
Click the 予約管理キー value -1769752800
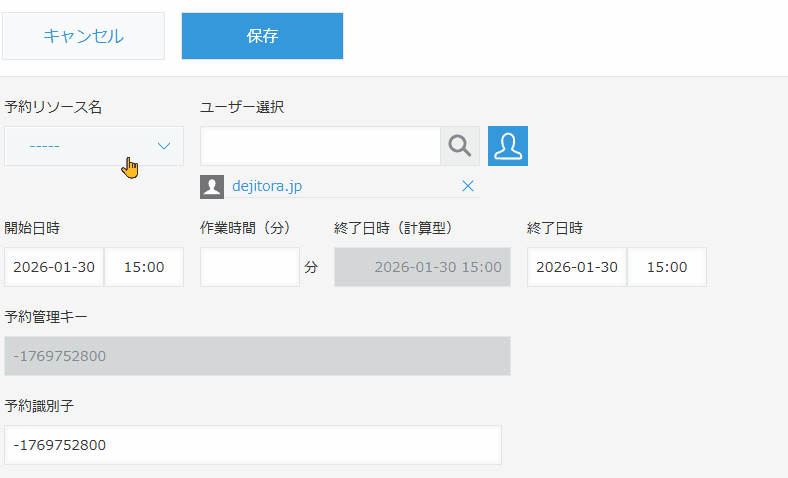tap(59, 356)
